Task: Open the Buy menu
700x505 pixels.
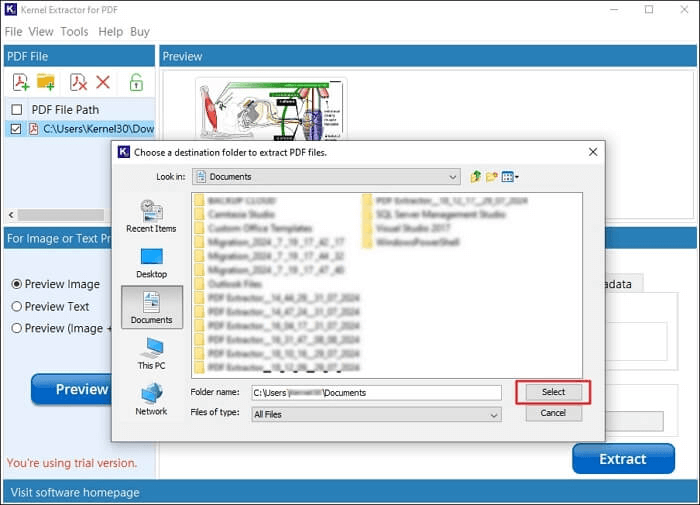Action: coord(140,32)
